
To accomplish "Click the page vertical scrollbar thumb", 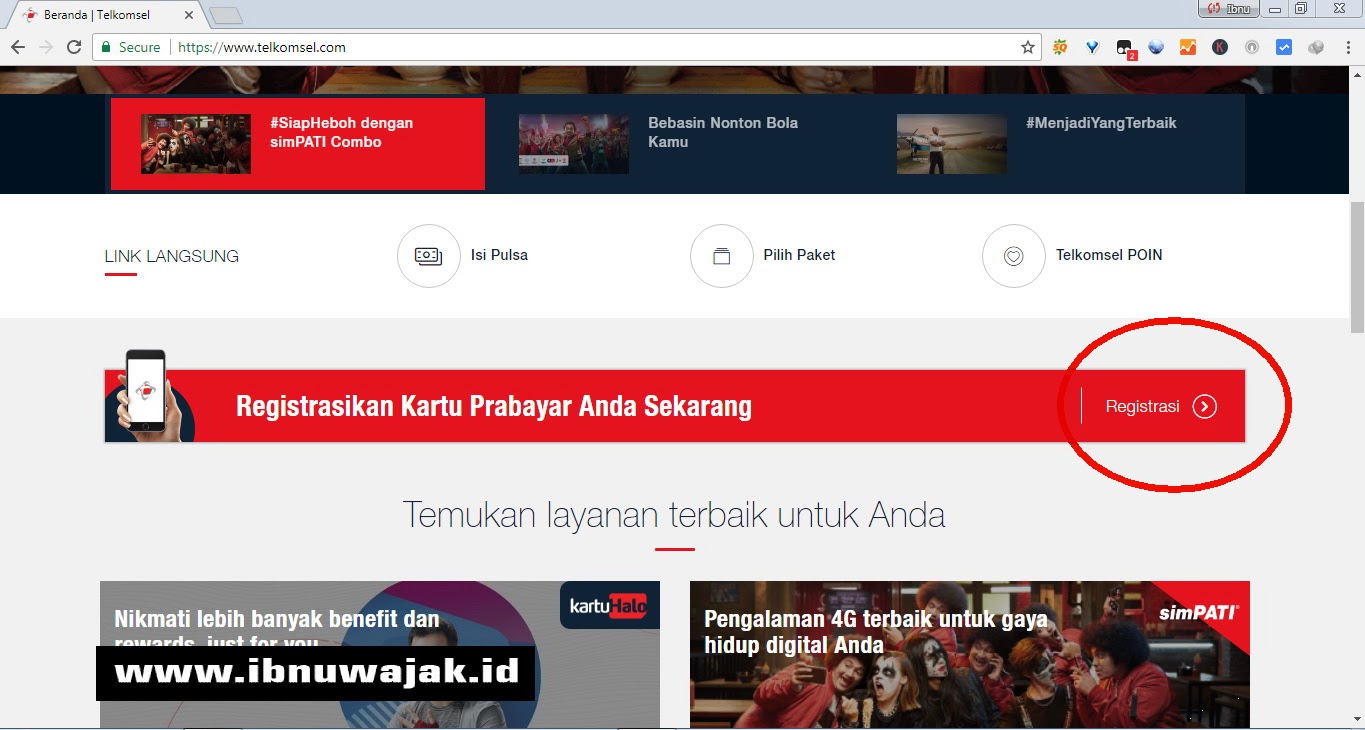I will (x=1357, y=266).
